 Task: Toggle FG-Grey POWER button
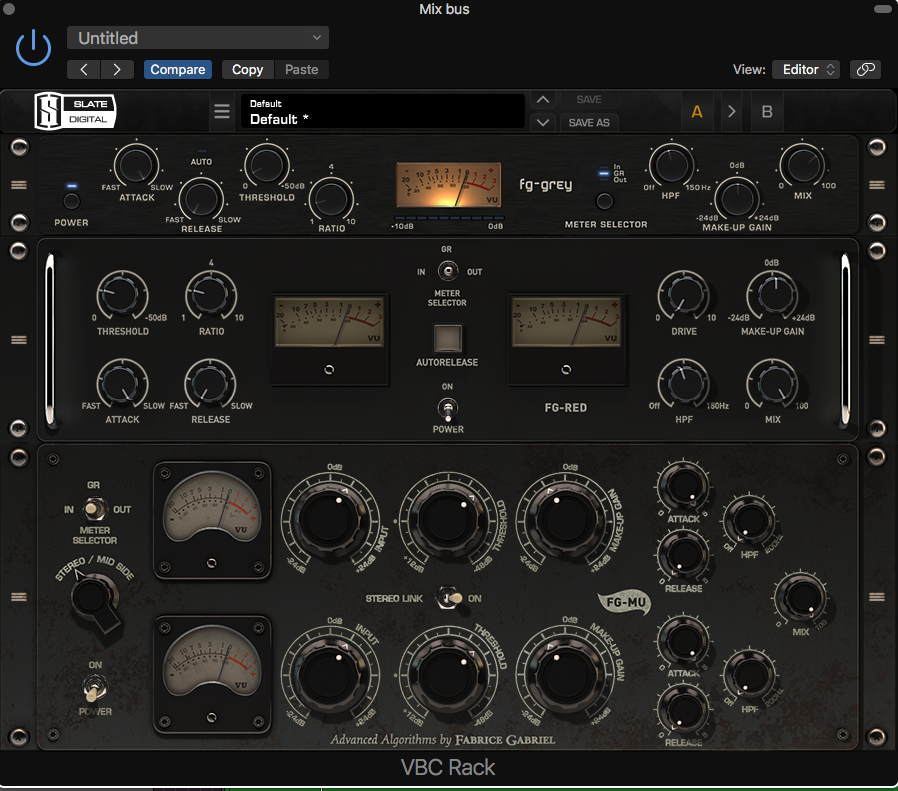[x=72, y=201]
